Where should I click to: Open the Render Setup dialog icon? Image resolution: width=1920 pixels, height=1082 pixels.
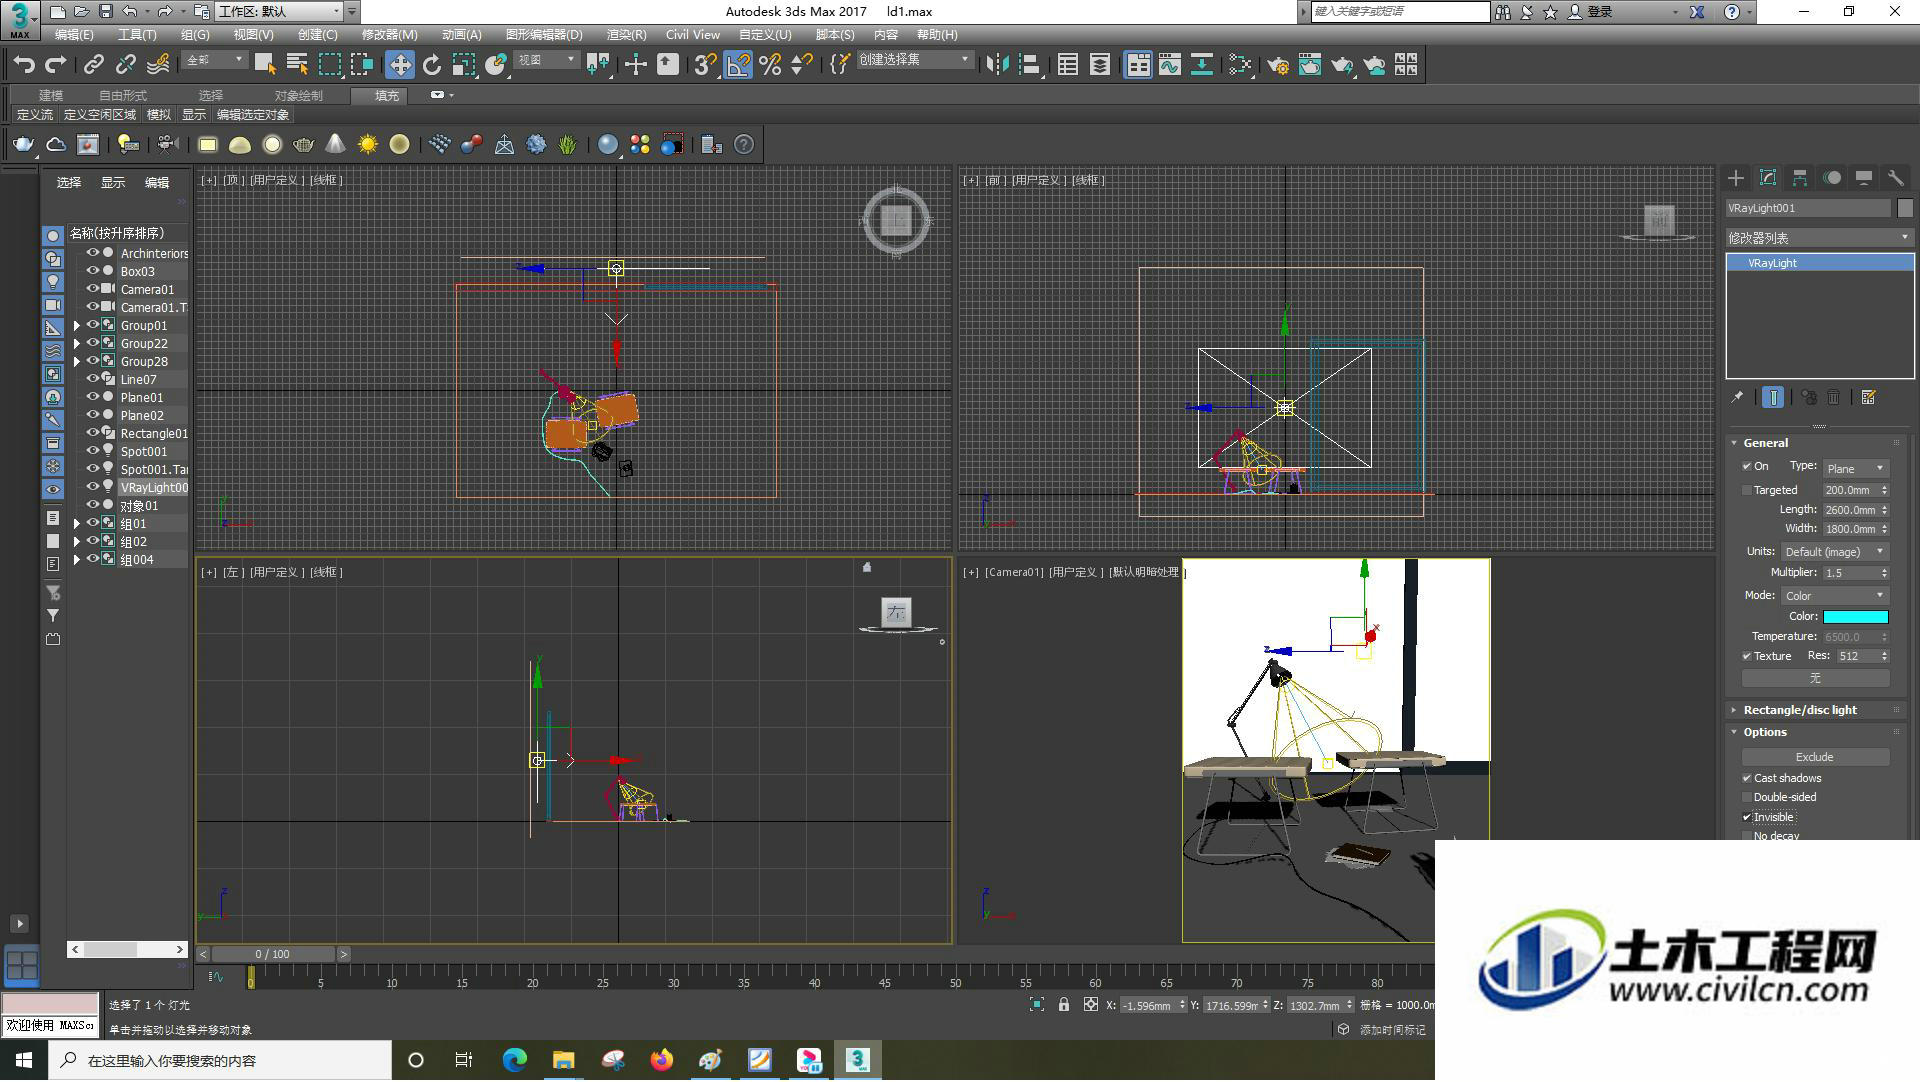point(1278,65)
